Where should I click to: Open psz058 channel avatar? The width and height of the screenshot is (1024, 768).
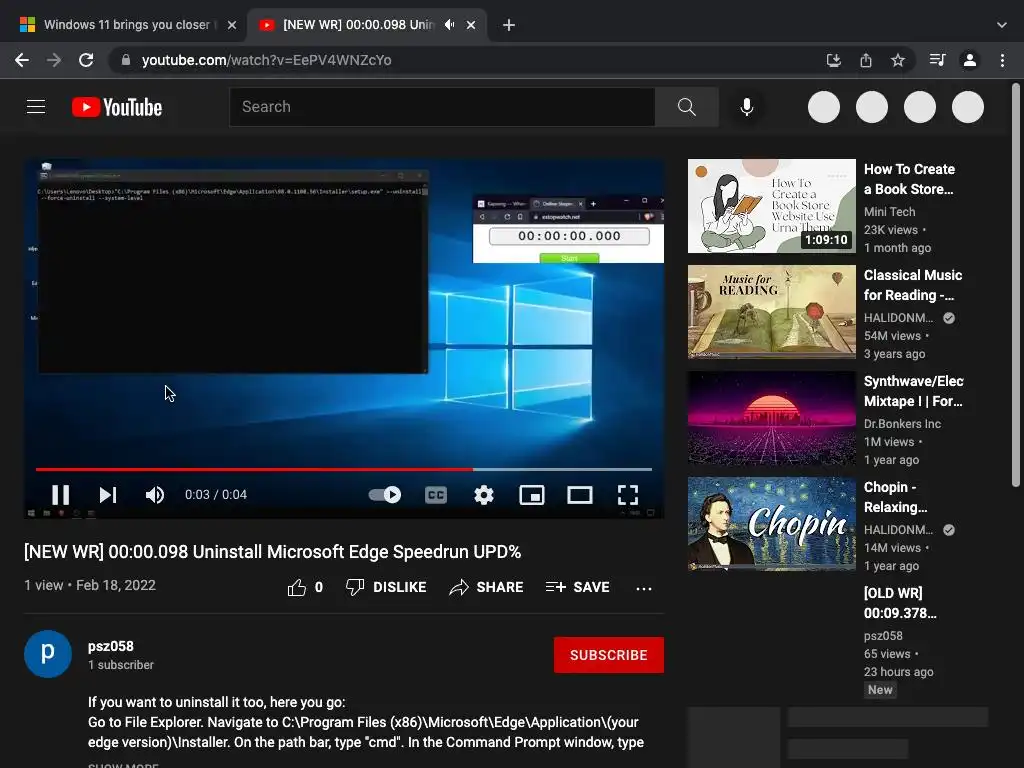pyautogui.click(x=48, y=654)
